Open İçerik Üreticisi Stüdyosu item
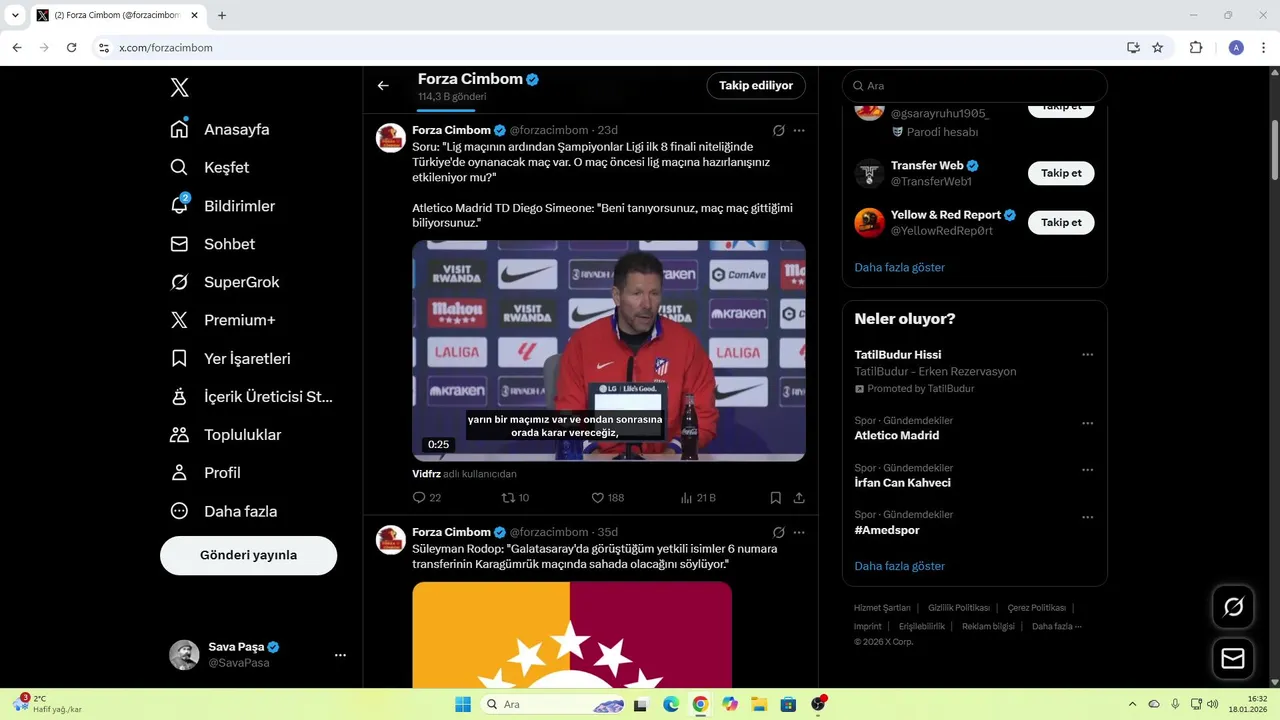Viewport: 1280px width, 720px height. pyautogui.click(x=252, y=397)
